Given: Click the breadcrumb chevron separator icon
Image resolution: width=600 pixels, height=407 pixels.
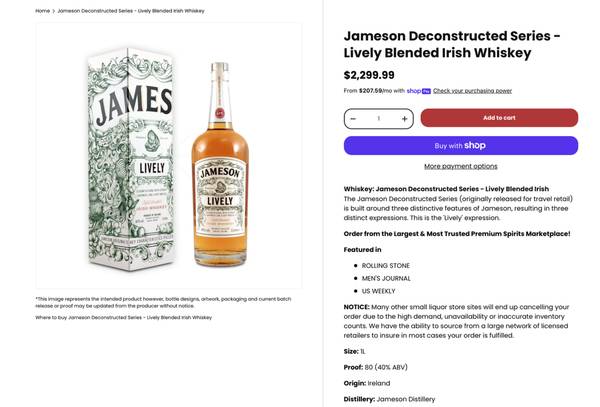Looking at the screenshot, I should click(54, 11).
